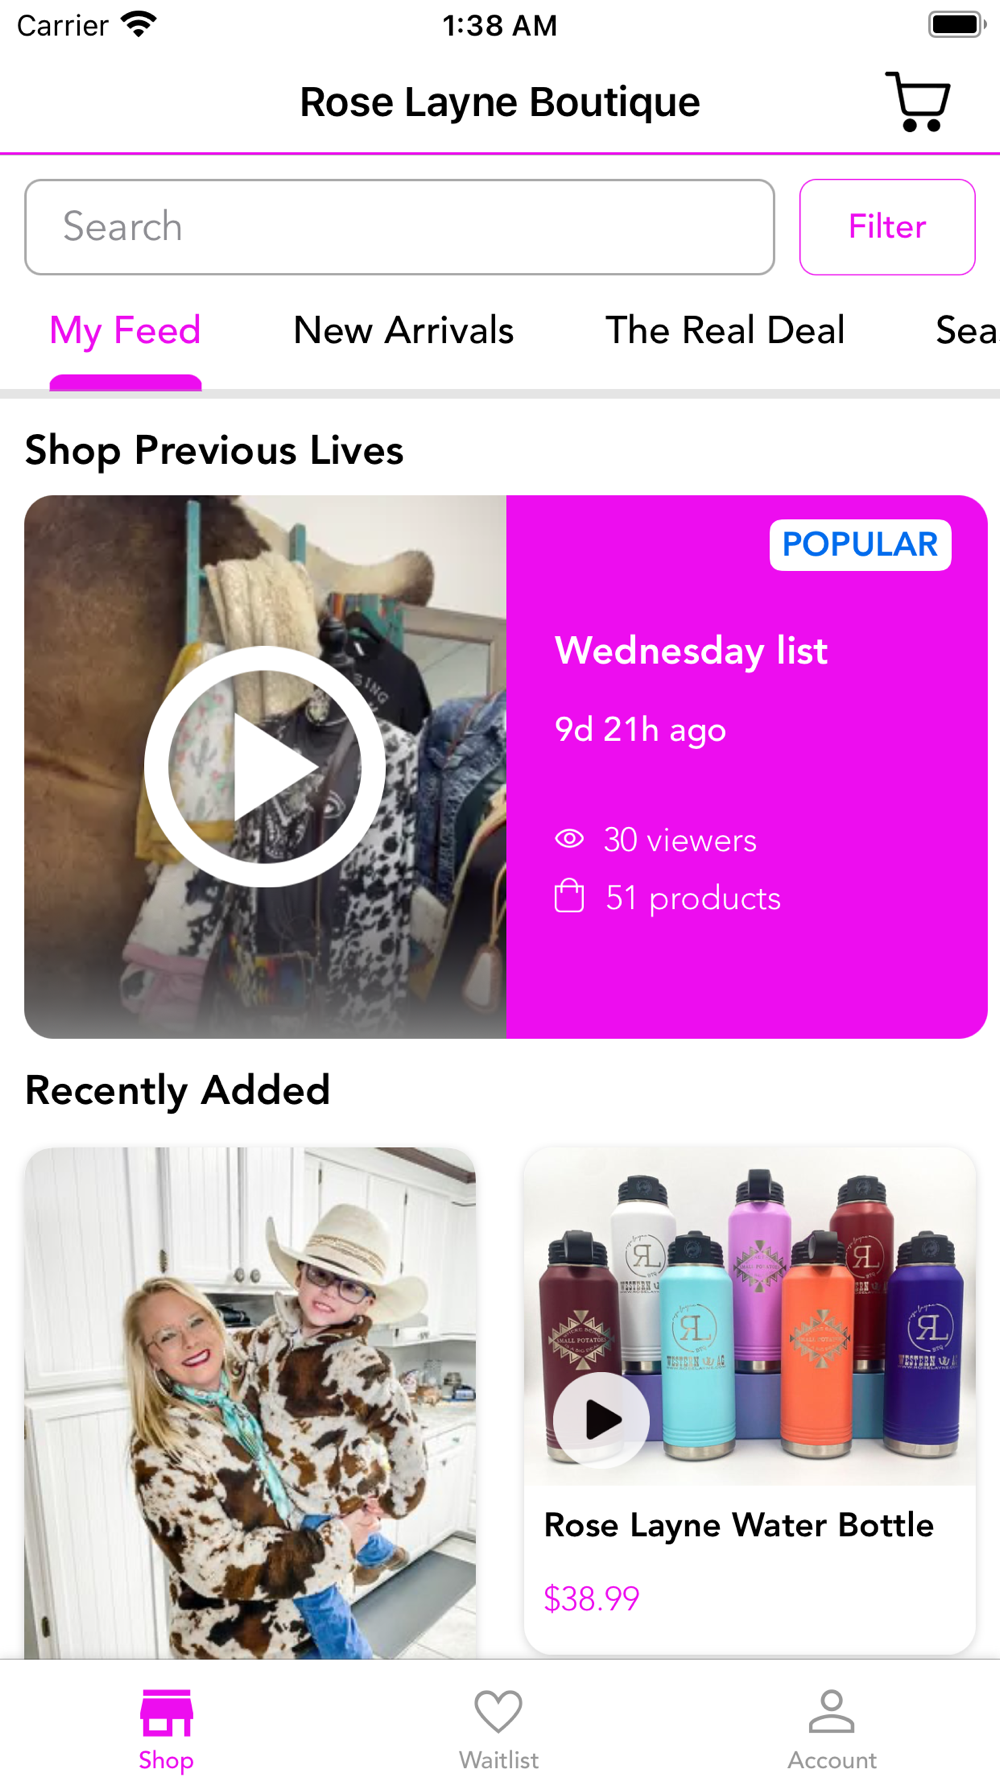1000x1778 pixels.
Task: Open the partially visible Sea tab
Action: (967, 330)
